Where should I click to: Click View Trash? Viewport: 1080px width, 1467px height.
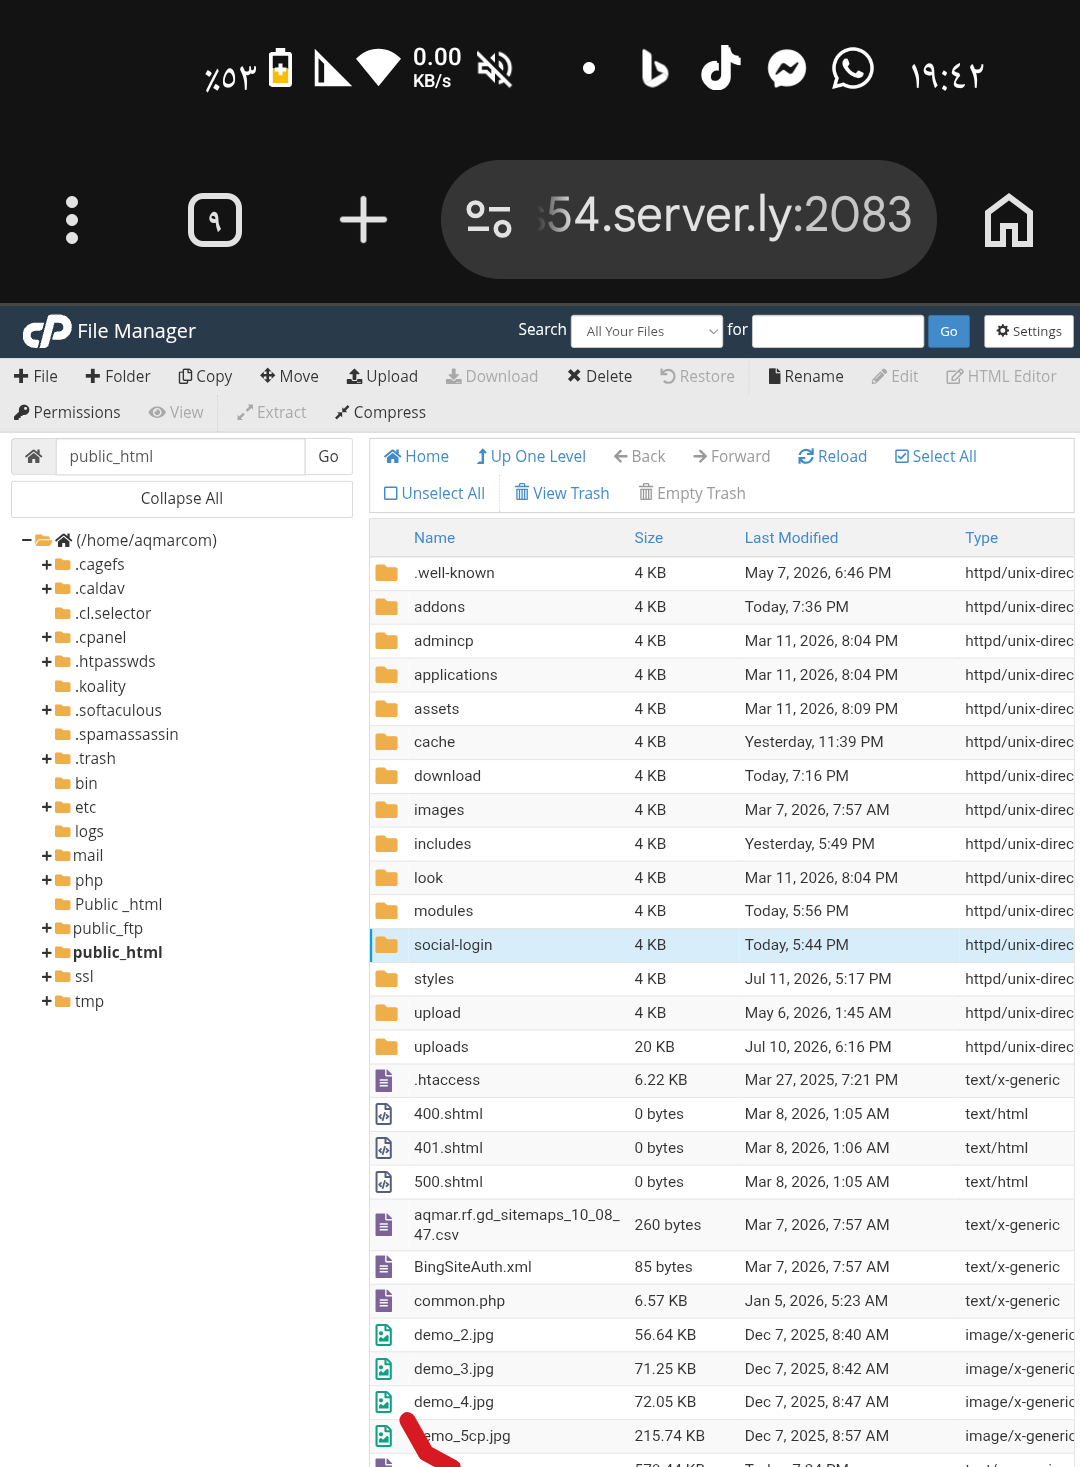coord(562,493)
